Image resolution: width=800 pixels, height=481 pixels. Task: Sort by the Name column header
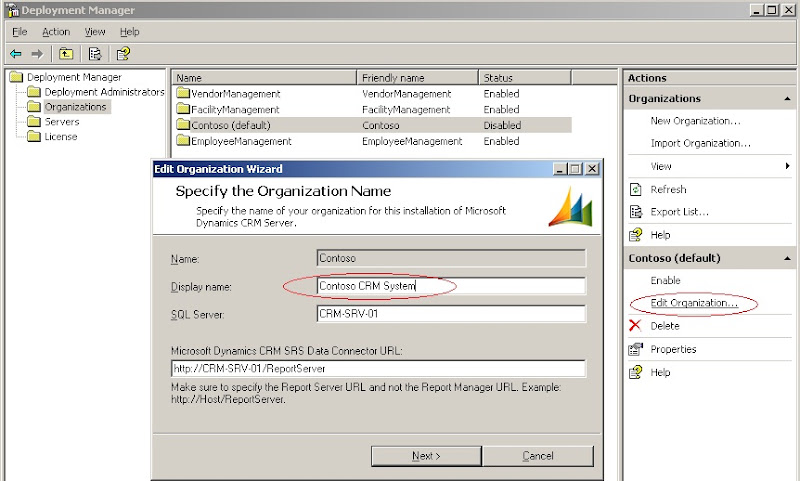[264, 78]
